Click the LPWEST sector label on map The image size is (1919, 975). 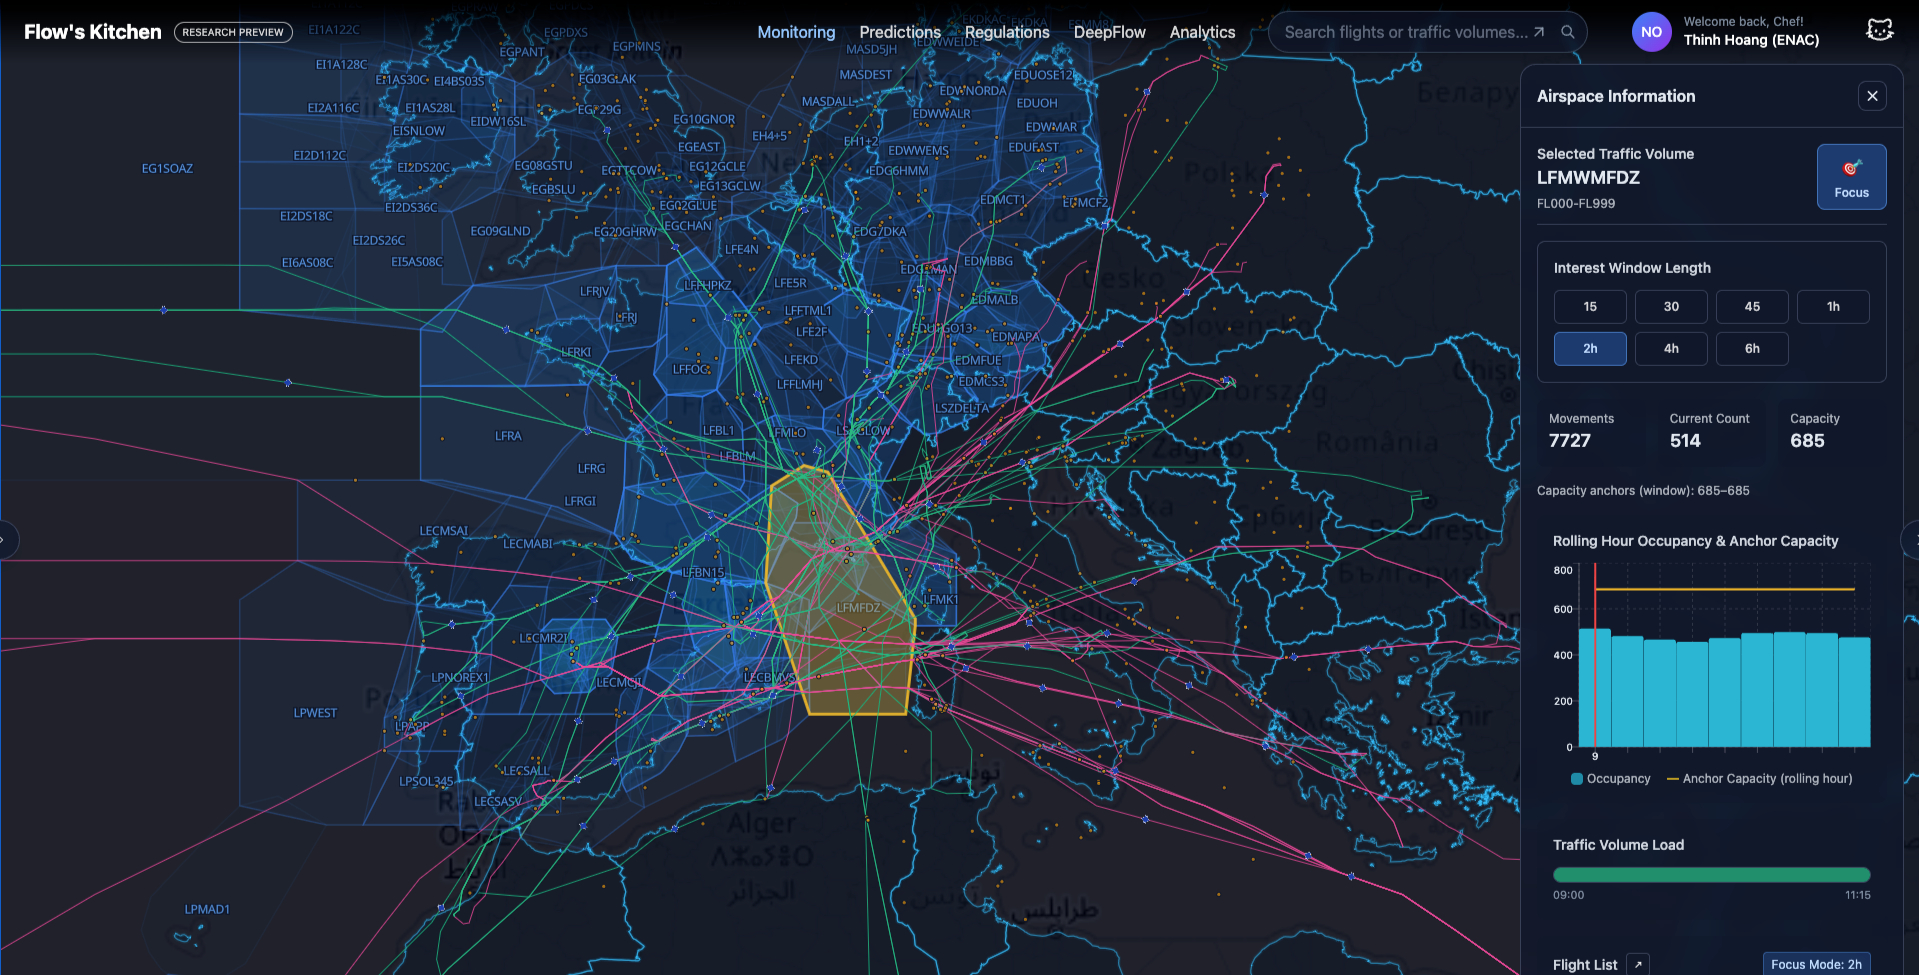(x=315, y=713)
